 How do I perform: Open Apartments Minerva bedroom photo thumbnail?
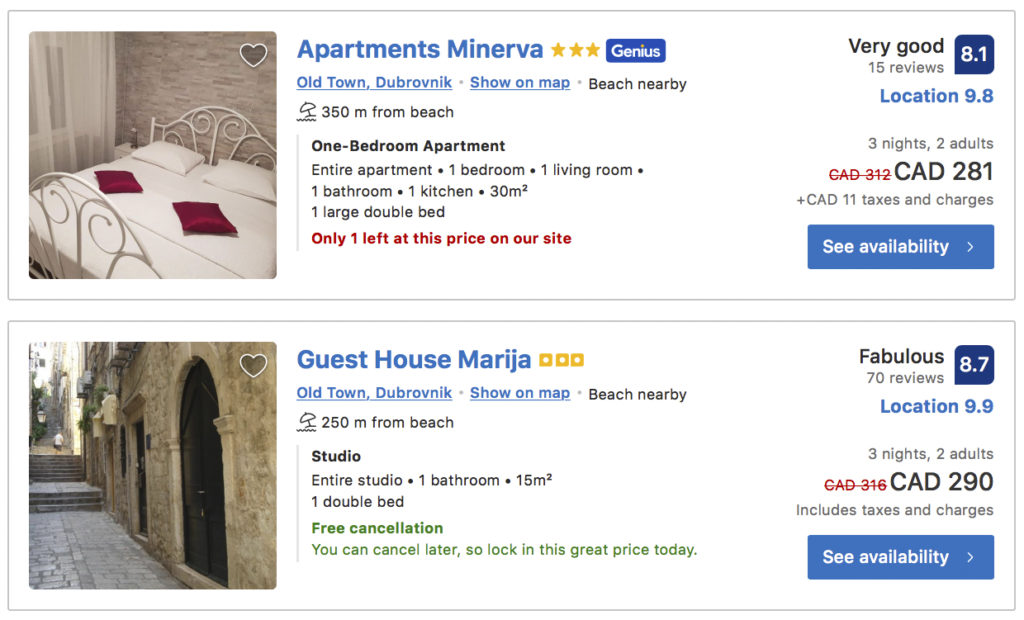coord(153,155)
